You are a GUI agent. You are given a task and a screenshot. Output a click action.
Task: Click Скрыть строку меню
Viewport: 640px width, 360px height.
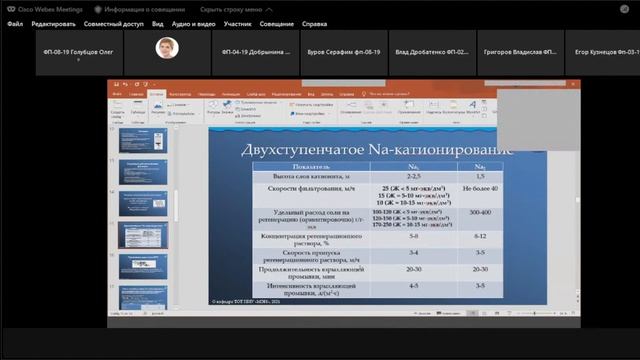point(231,9)
